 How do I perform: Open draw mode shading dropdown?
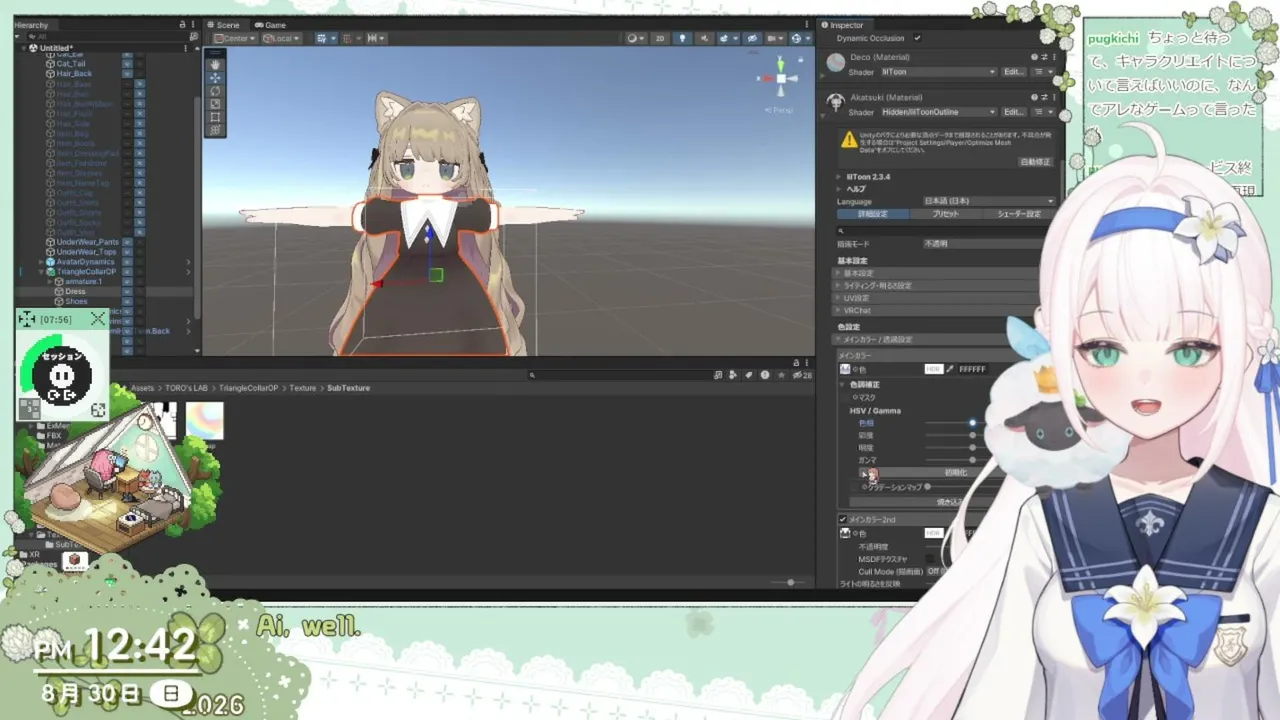(x=636, y=38)
